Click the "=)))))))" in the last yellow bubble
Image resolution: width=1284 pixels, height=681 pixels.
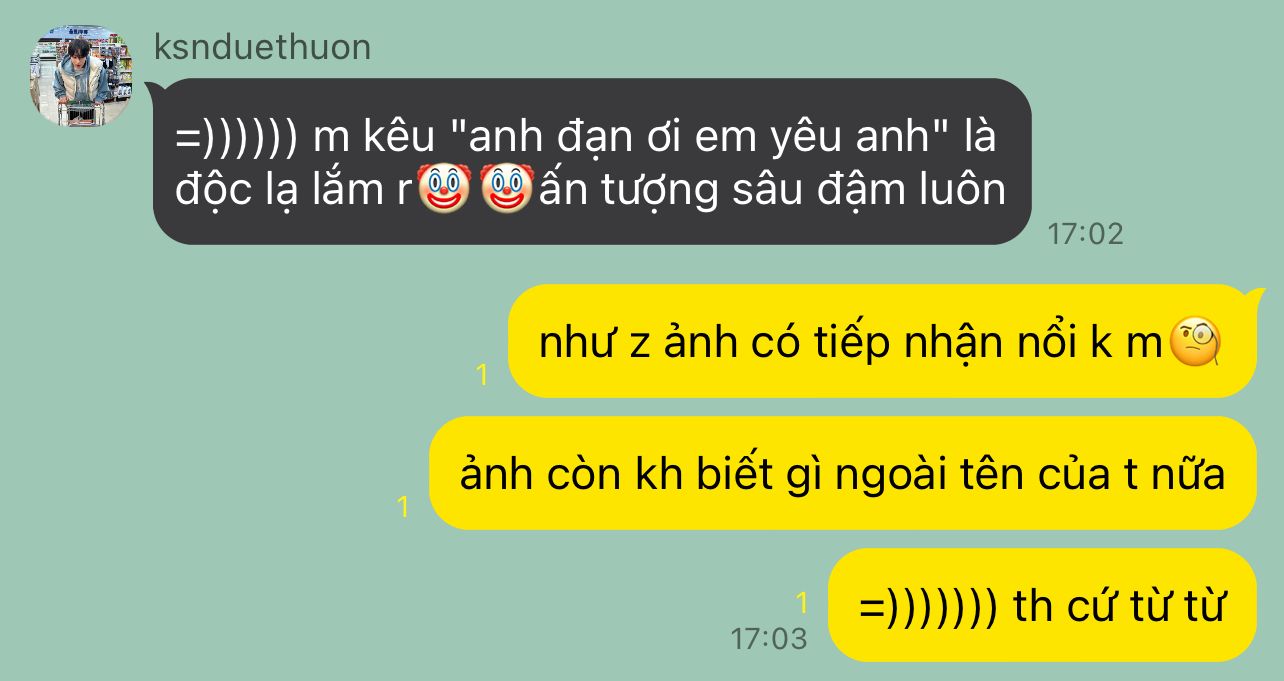pos(928,606)
